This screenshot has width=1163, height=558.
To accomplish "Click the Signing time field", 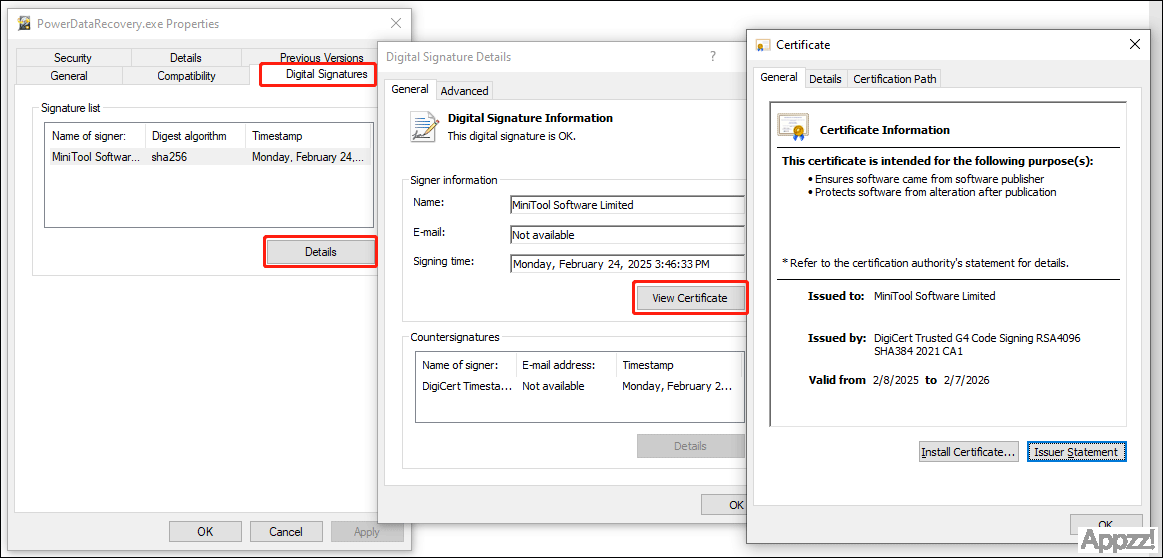I will click(627, 263).
